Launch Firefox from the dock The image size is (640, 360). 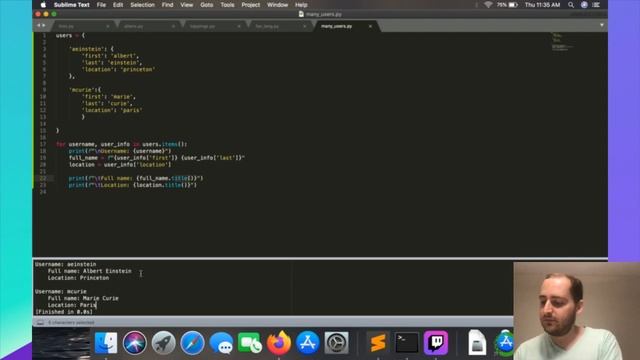[x=279, y=342]
